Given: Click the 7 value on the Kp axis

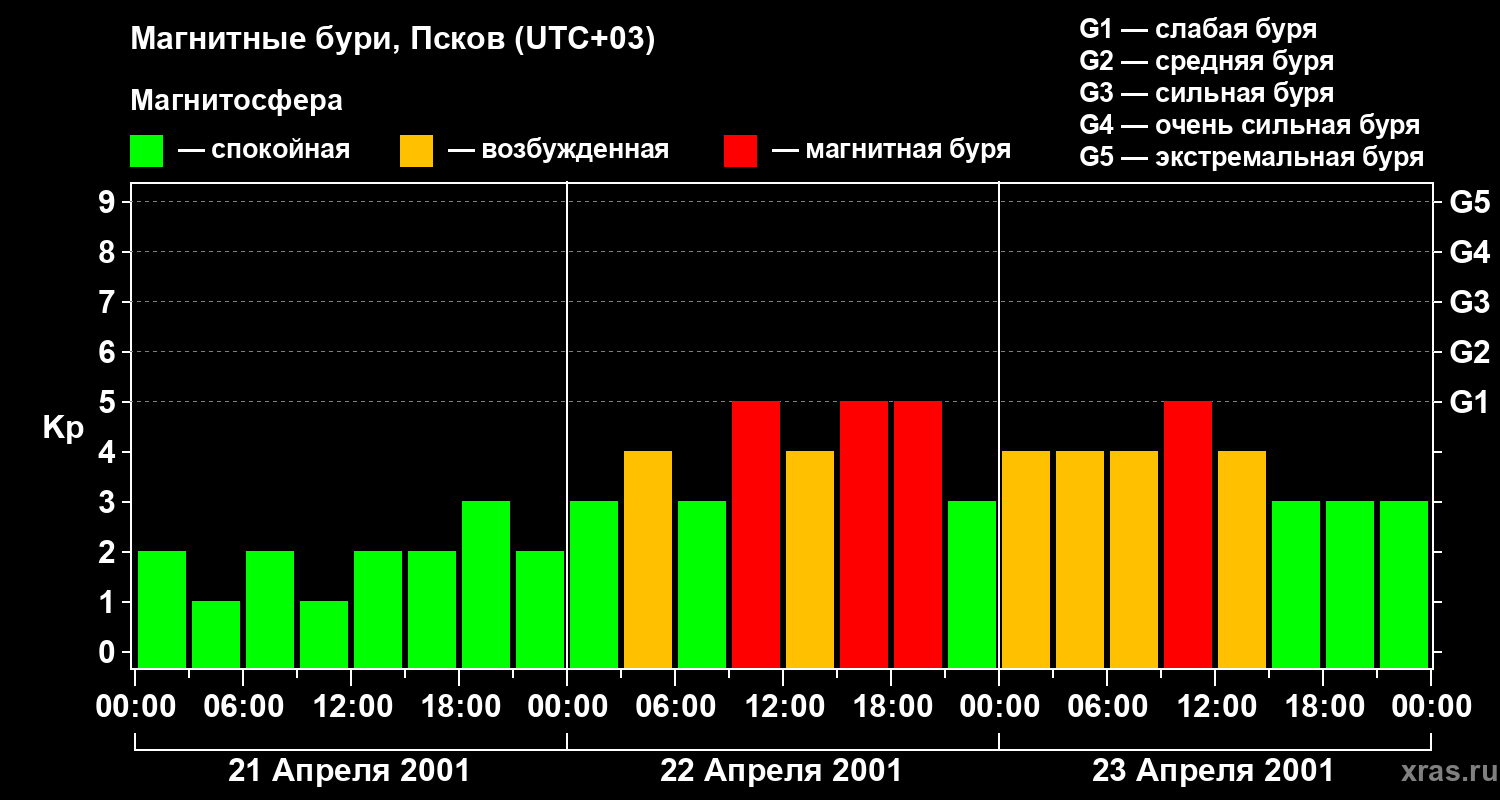Looking at the screenshot, I should click(109, 302).
